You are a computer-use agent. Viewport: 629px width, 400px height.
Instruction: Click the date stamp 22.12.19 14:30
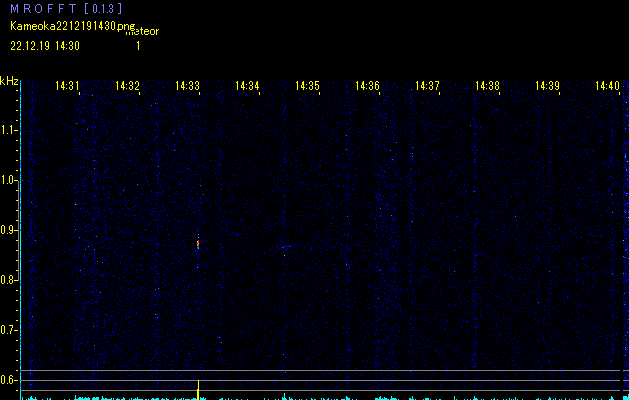pos(45,46)
